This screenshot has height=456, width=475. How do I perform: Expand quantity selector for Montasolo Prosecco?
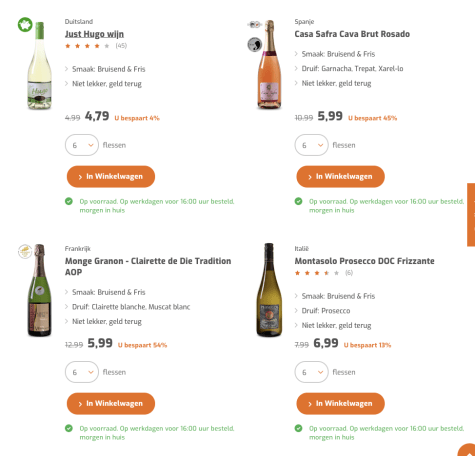pos(311,372)
